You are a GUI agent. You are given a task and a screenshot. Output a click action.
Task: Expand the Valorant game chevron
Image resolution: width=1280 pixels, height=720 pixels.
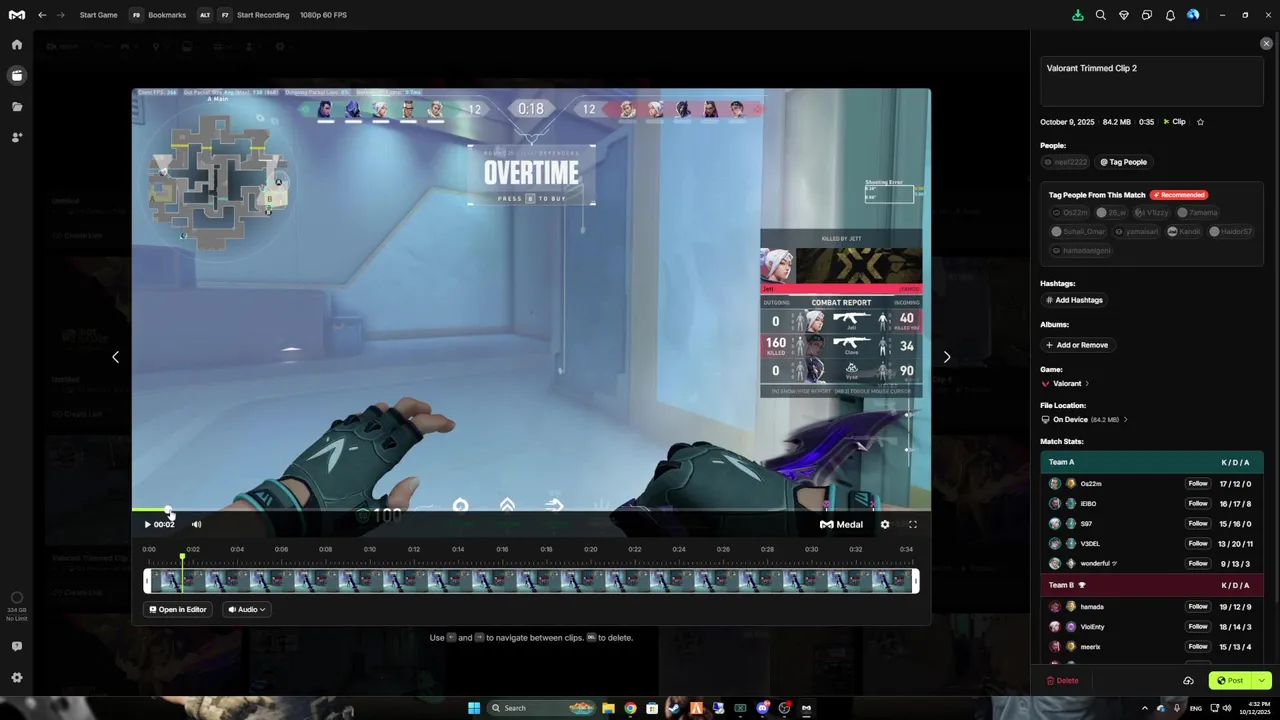pos(1087,384)
